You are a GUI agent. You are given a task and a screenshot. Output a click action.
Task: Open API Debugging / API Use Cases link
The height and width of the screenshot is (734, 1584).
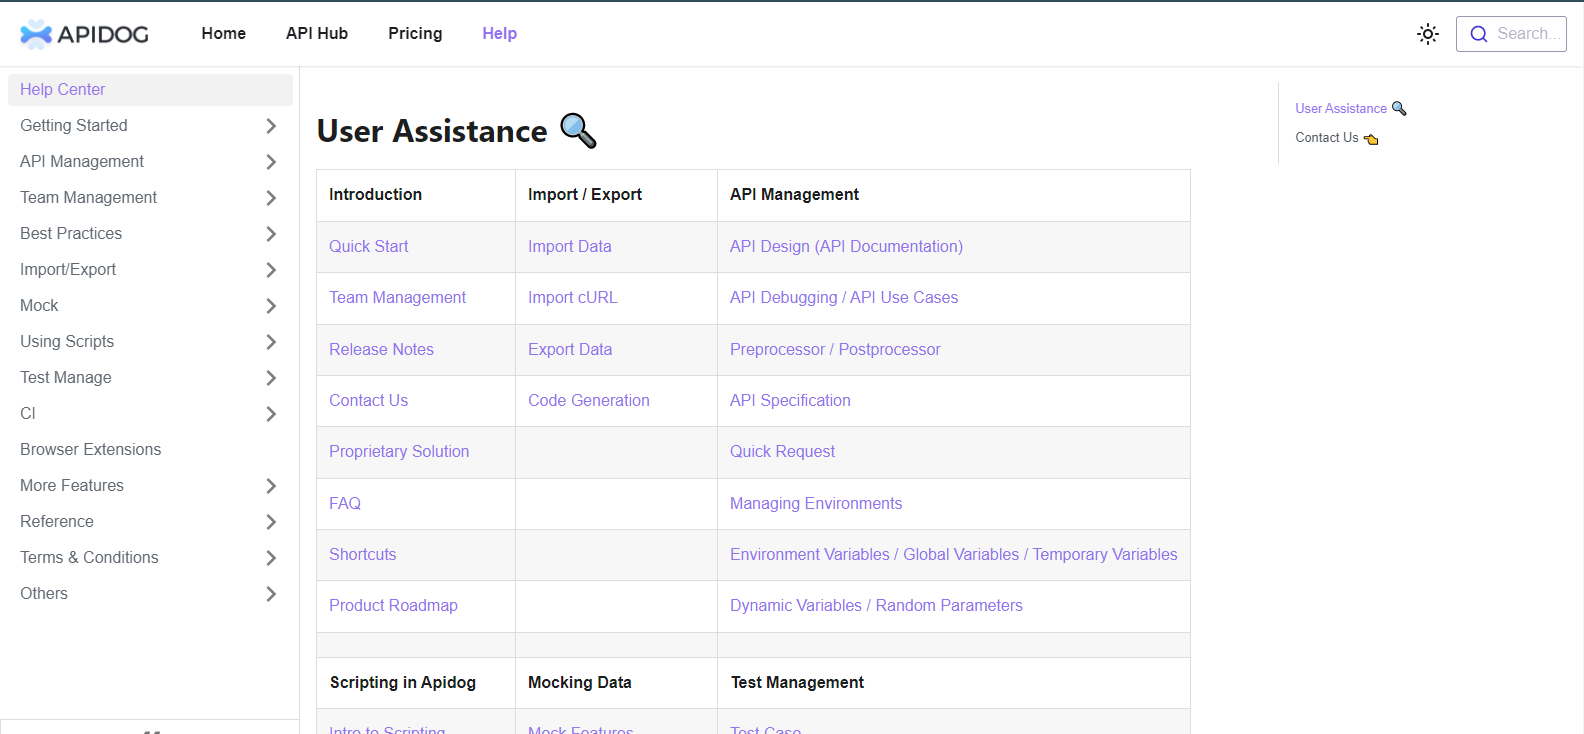pos(844,297)
